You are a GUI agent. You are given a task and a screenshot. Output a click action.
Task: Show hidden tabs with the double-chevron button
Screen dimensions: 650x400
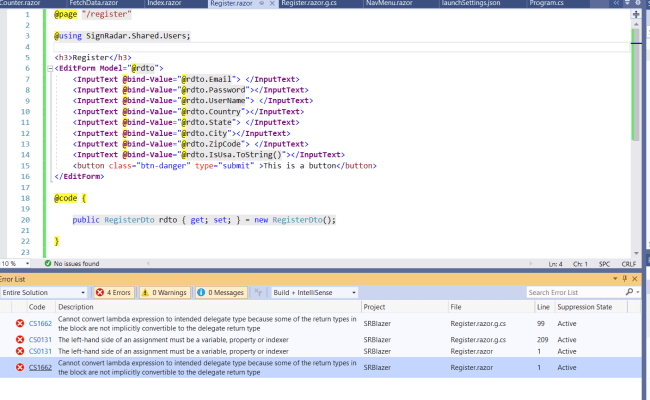(x=616, y=3)
